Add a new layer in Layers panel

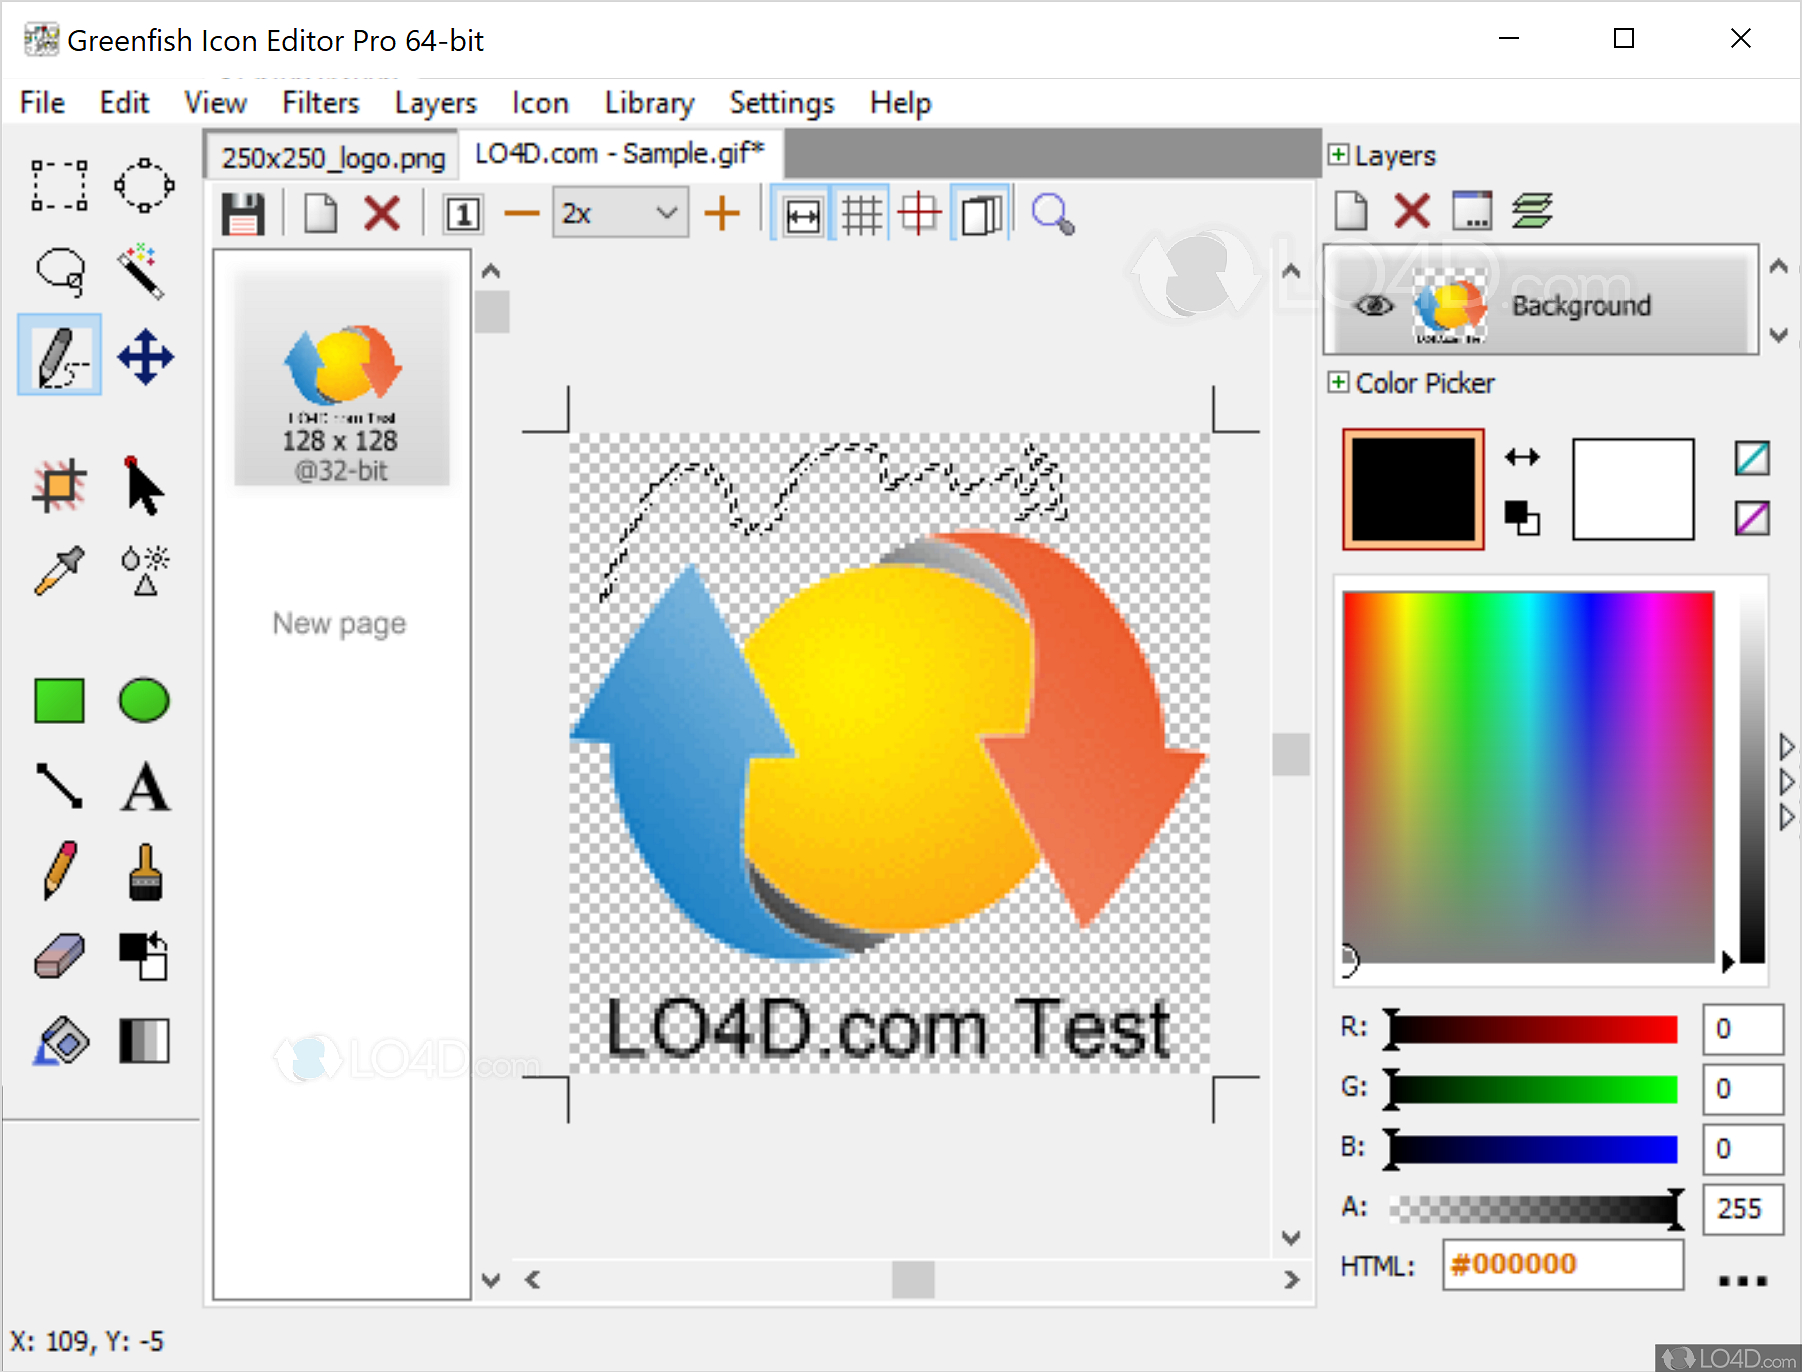click(x=1351, y=211)
